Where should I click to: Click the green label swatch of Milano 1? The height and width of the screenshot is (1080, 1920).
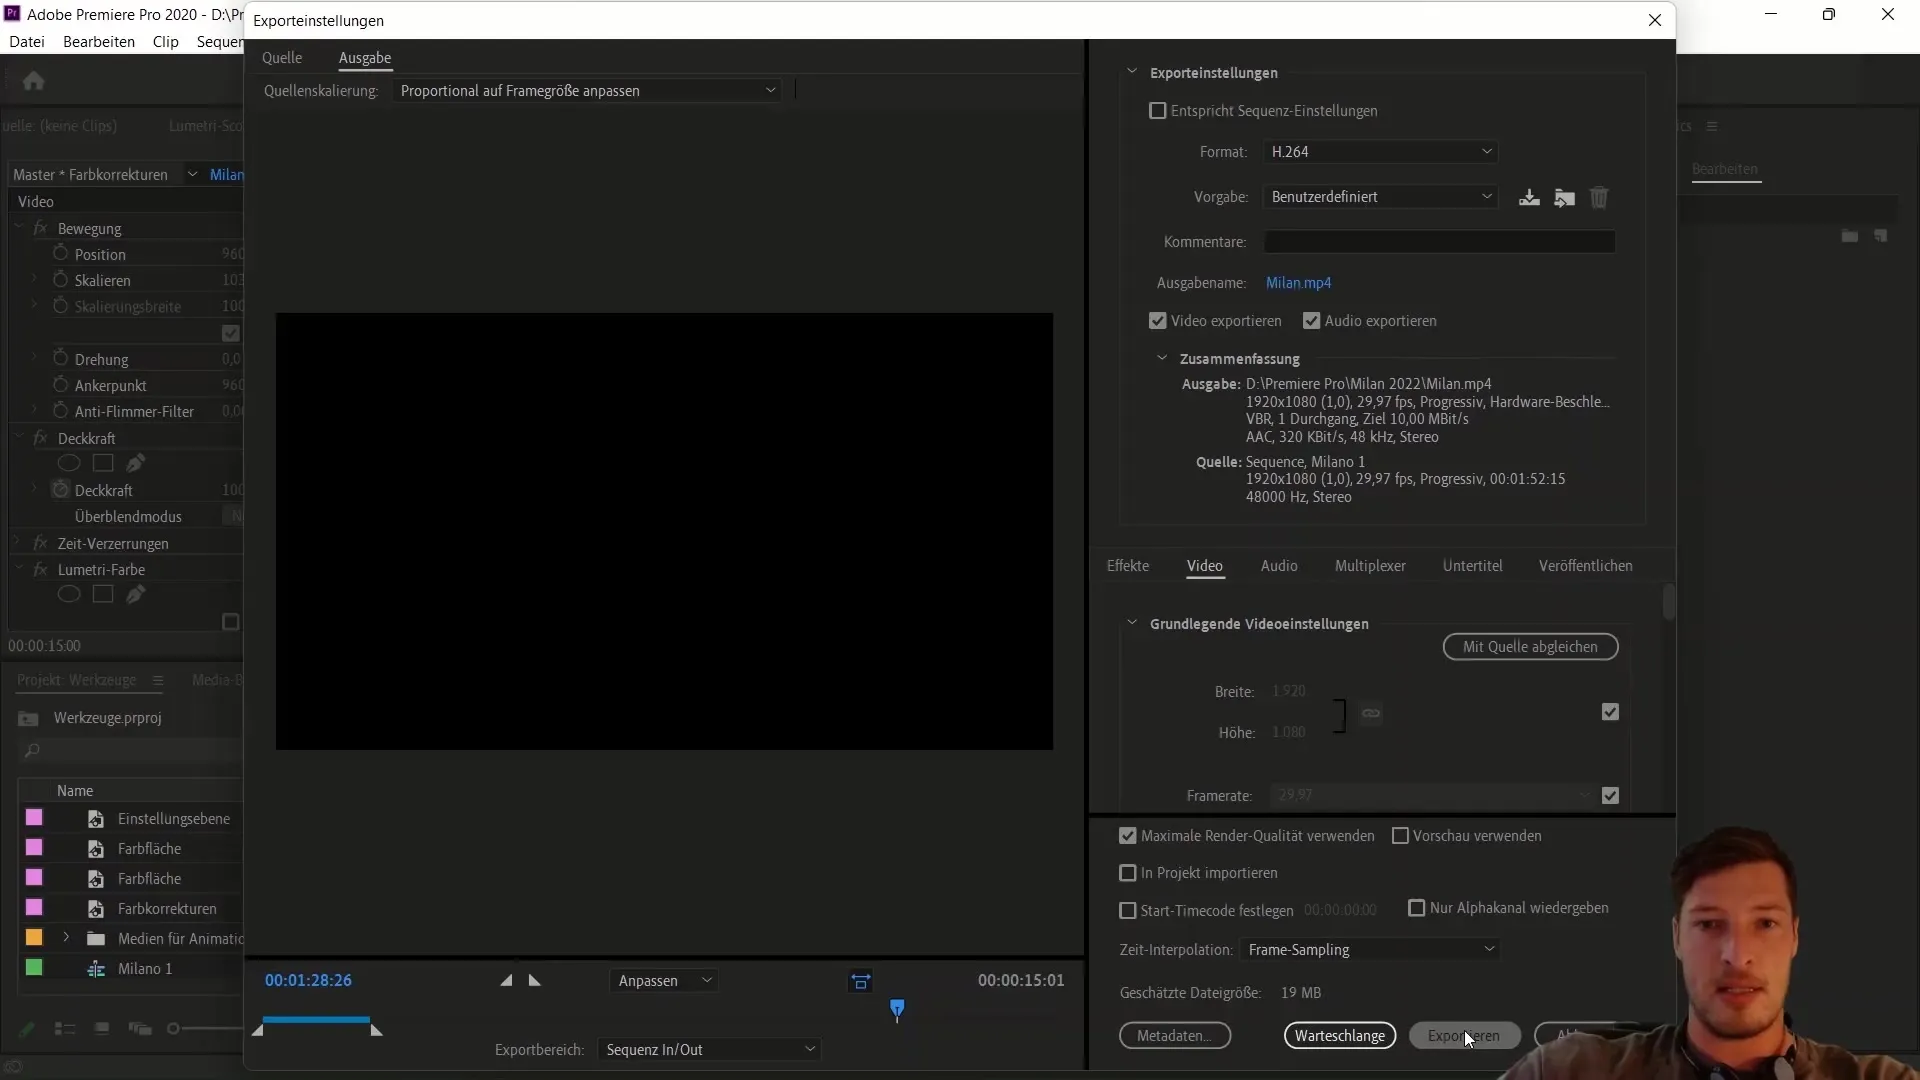tap(34, 968)
